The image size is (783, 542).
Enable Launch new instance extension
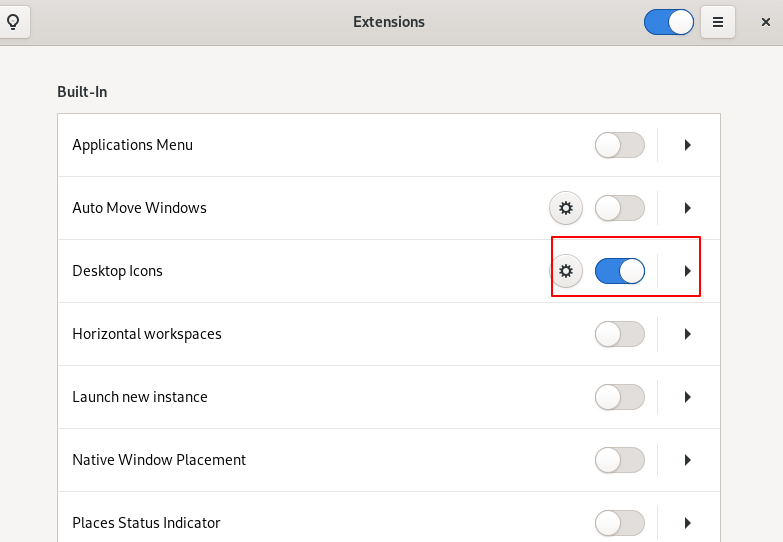point(620,397)
